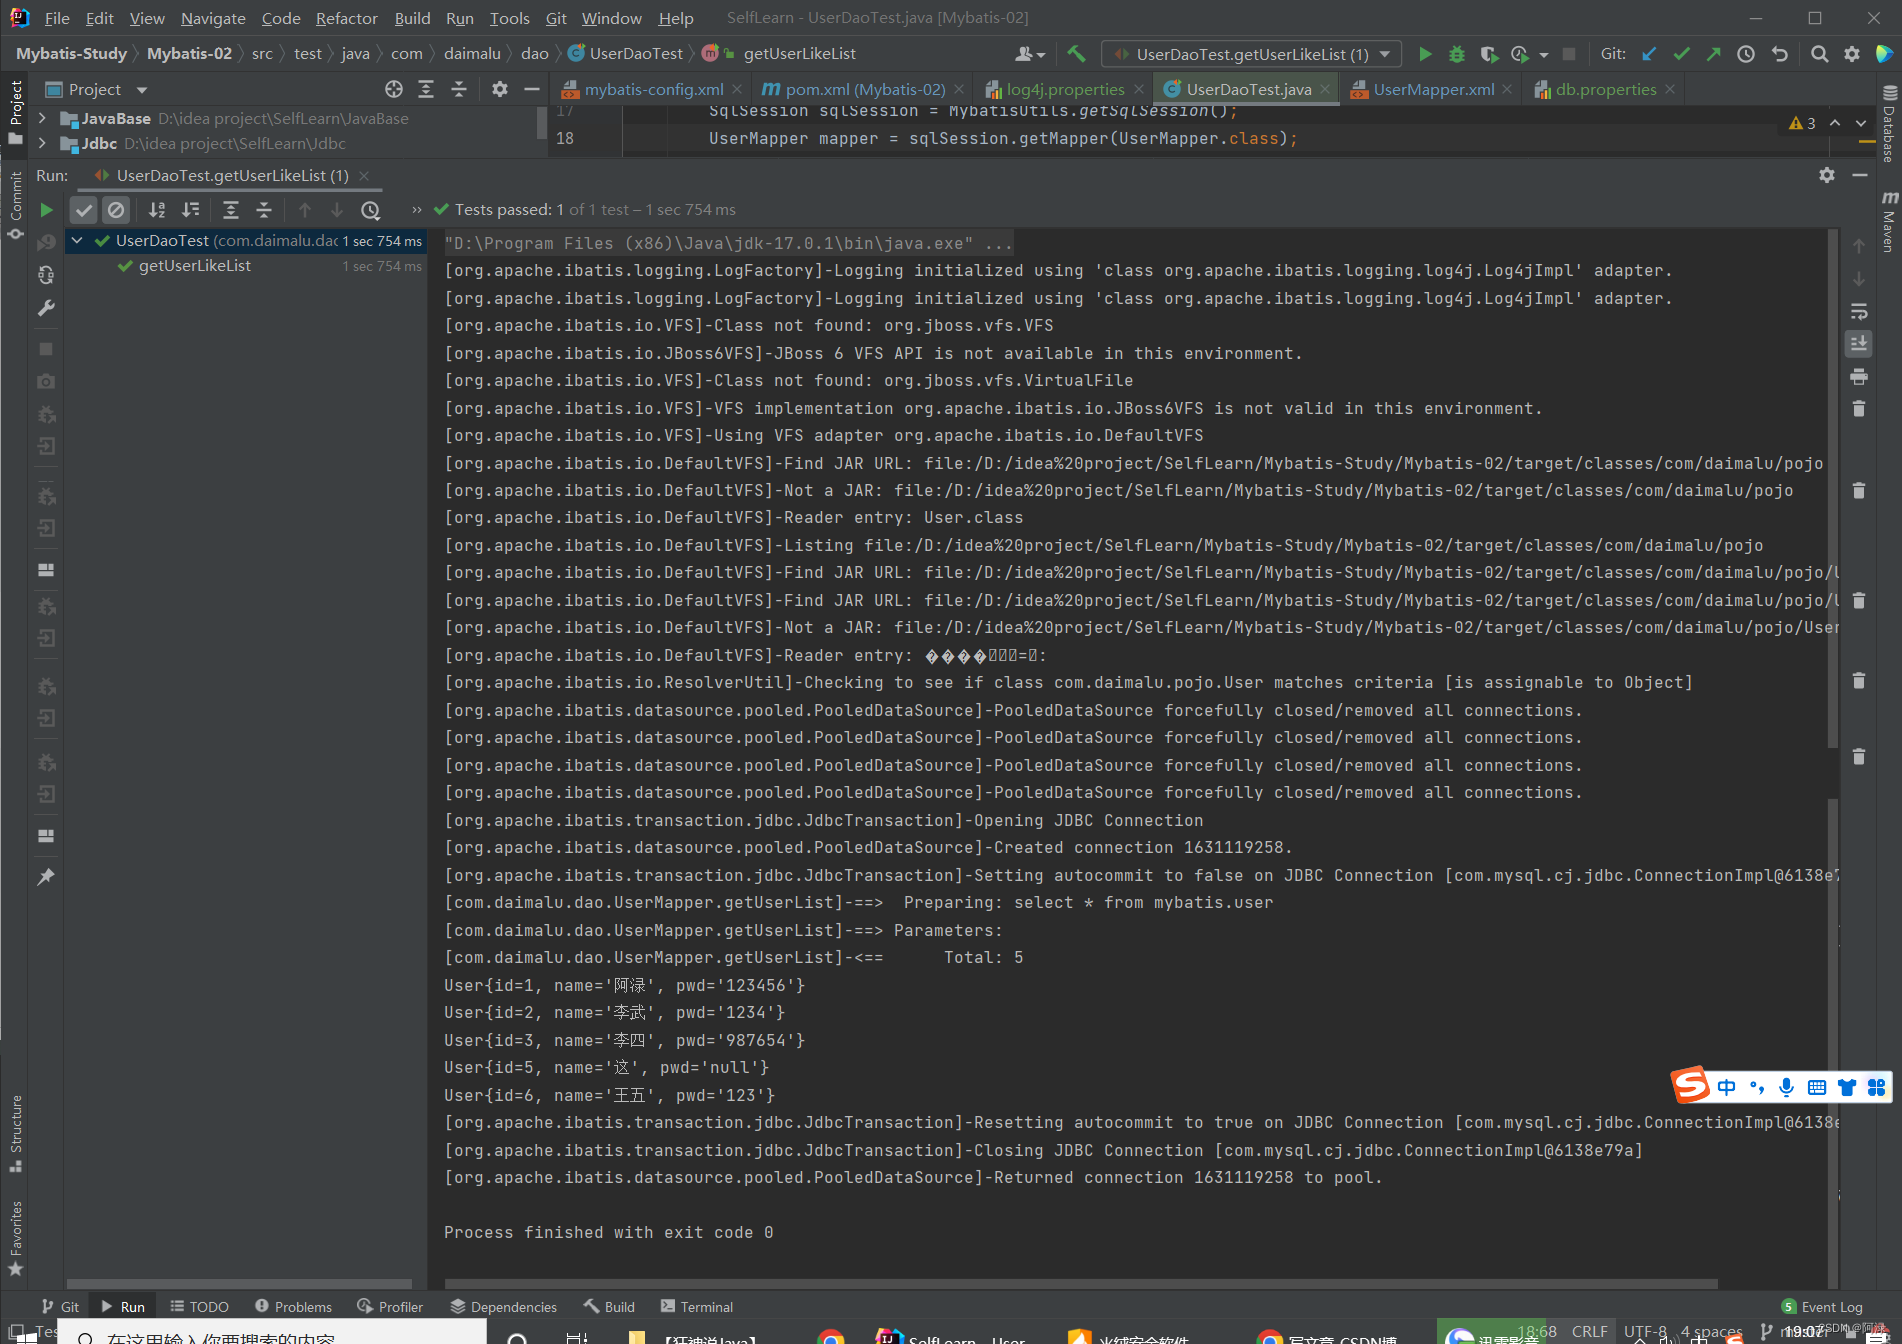Run with coverage icon in toolbar
Screen dimensions: 1902x1344
tap(1489, 54)
